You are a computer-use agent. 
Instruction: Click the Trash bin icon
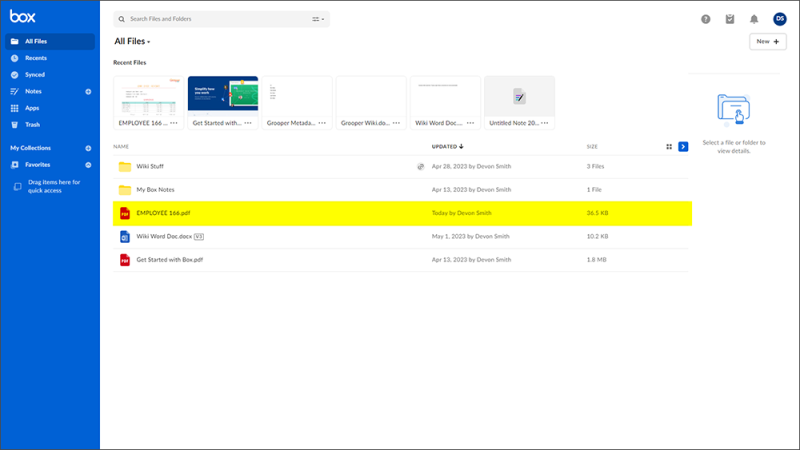click(x=14, y=124)
